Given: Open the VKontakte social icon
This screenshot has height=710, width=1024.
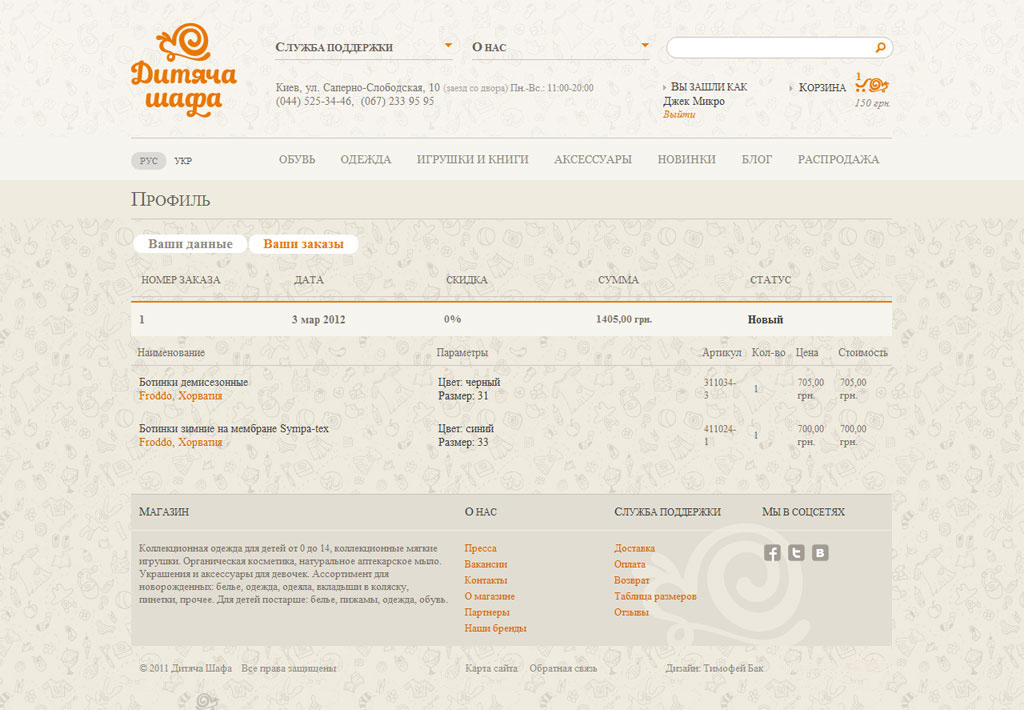Looking at the screenshot, I should (820, 553).
